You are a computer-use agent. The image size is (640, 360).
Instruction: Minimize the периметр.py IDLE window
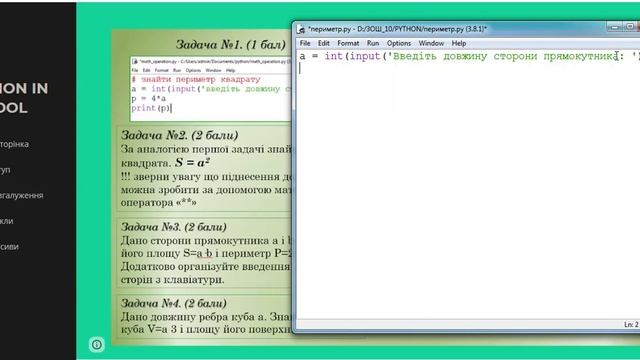[x=614, y=27]
